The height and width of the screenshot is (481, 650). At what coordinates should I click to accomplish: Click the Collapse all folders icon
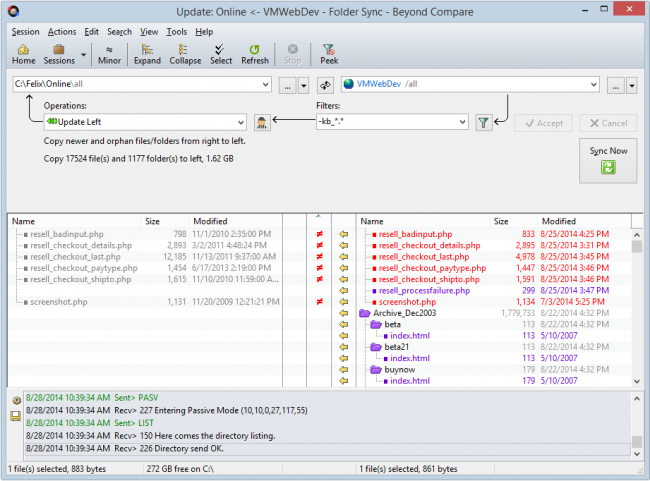click(x=185, y=53)
